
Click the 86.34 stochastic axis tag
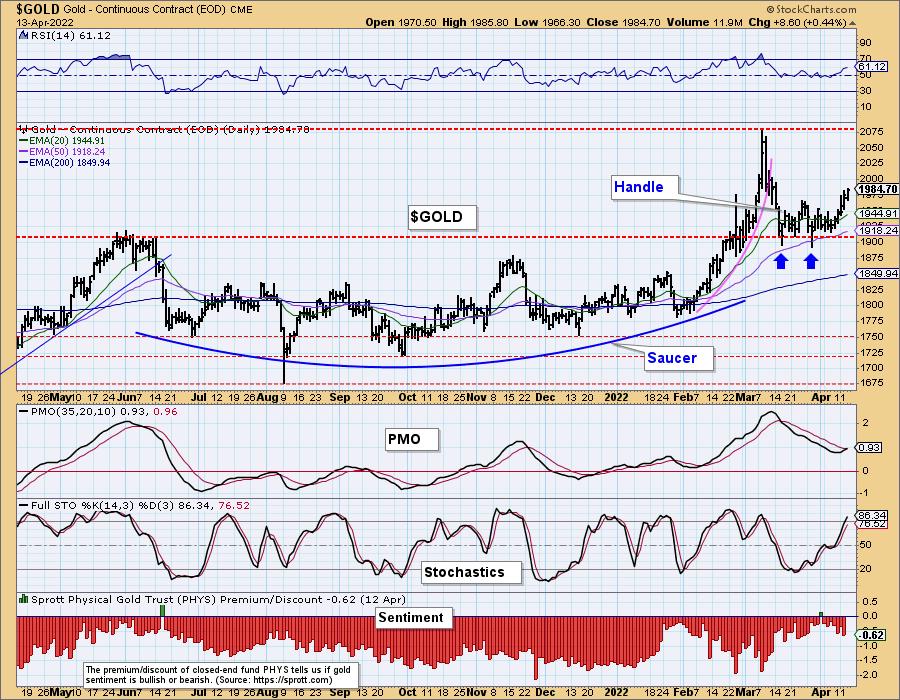tap(872, 515)
